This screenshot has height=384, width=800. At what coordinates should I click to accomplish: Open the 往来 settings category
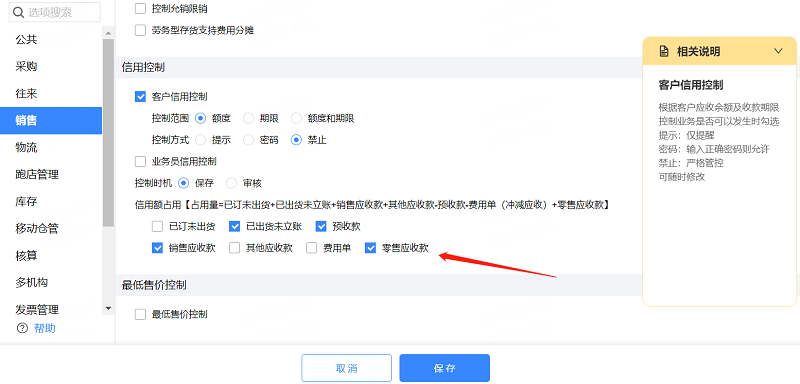point(51,93)
